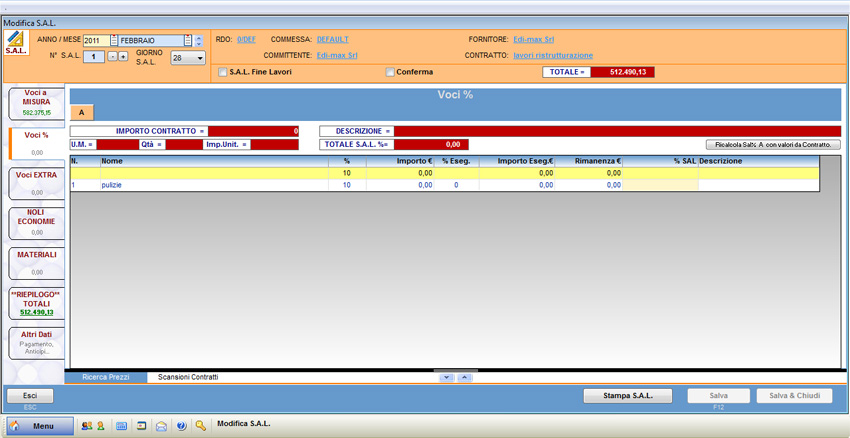
Task: Click the single user icon in bottom toolbar
Action: pos(100,426)
